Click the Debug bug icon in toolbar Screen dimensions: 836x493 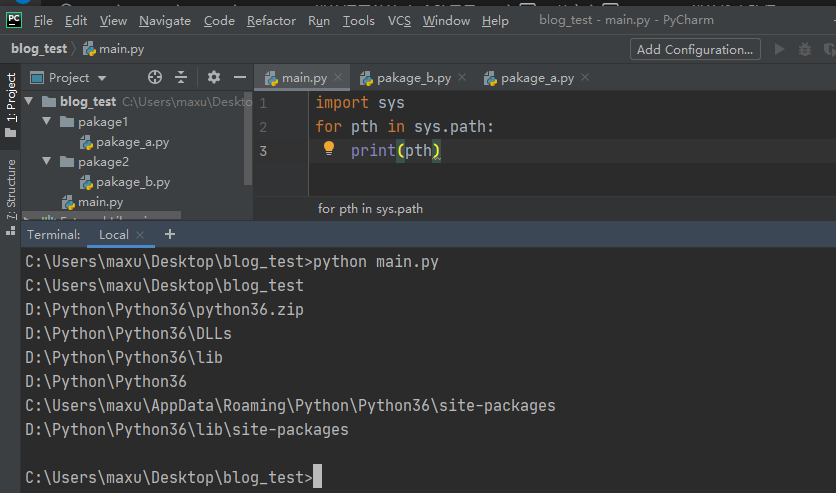[x=803, y=49]
